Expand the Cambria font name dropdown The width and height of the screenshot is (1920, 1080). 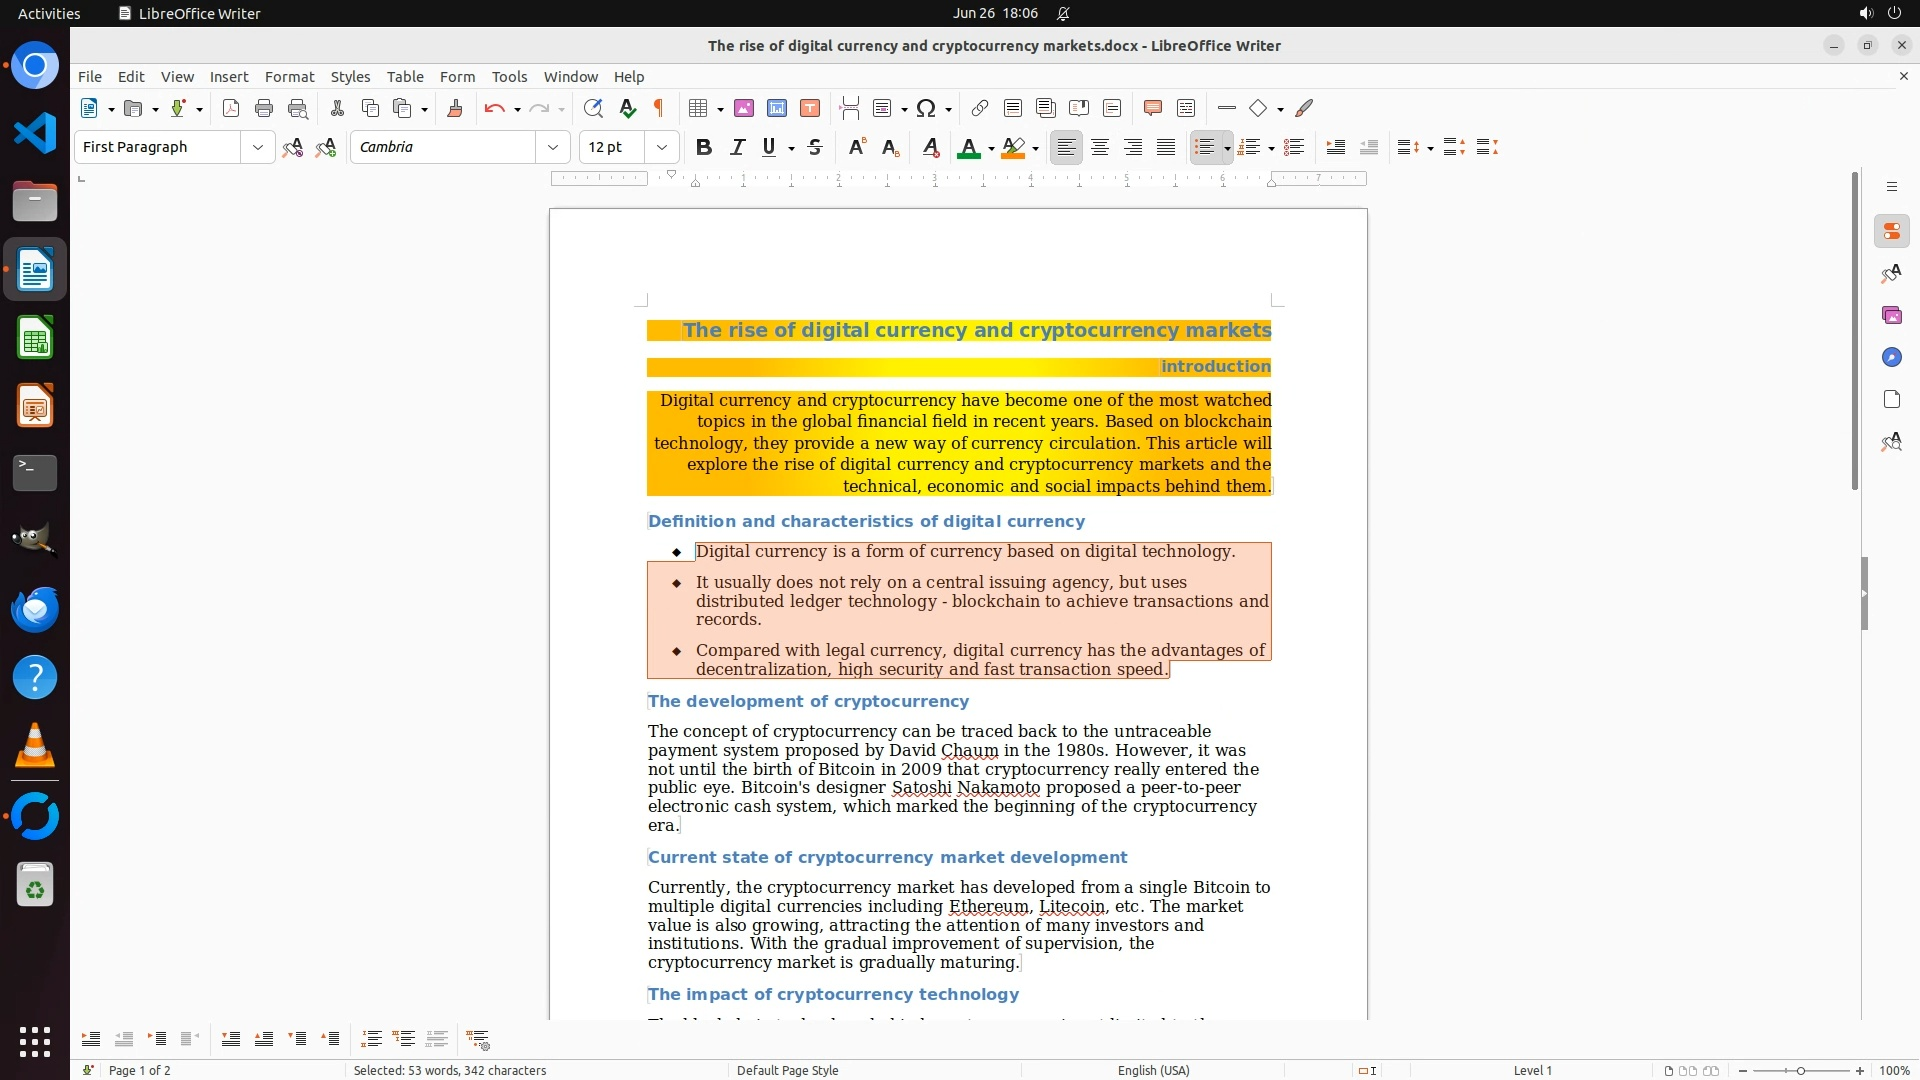[552, 147]
